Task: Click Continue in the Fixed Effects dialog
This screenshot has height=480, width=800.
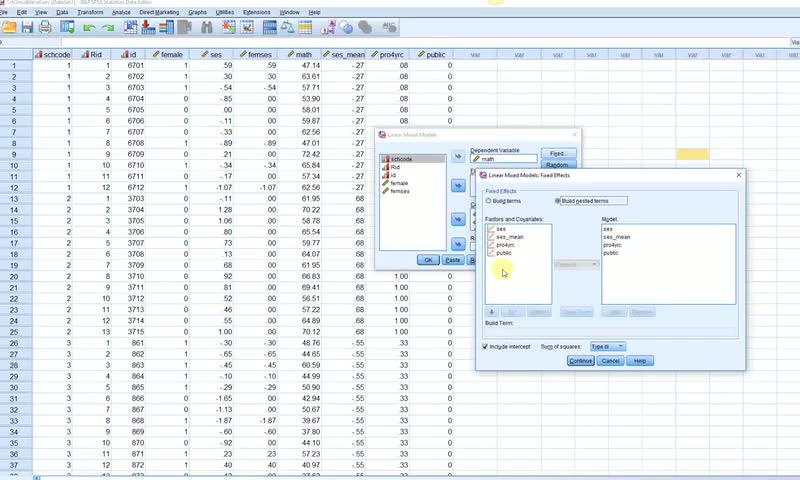Action: point(581,361)
